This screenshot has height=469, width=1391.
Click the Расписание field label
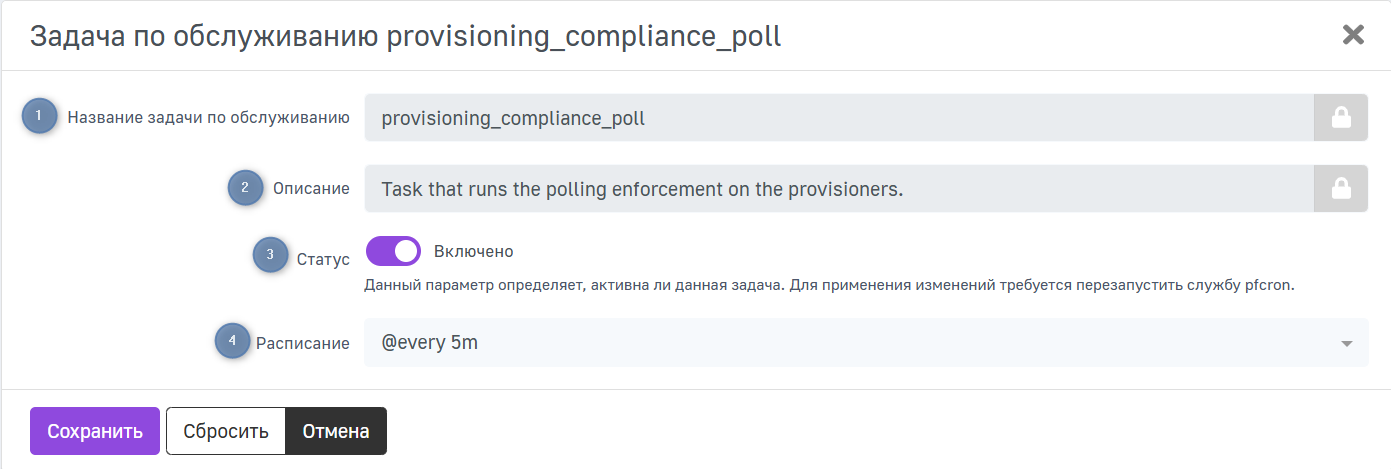pos(303,343)
